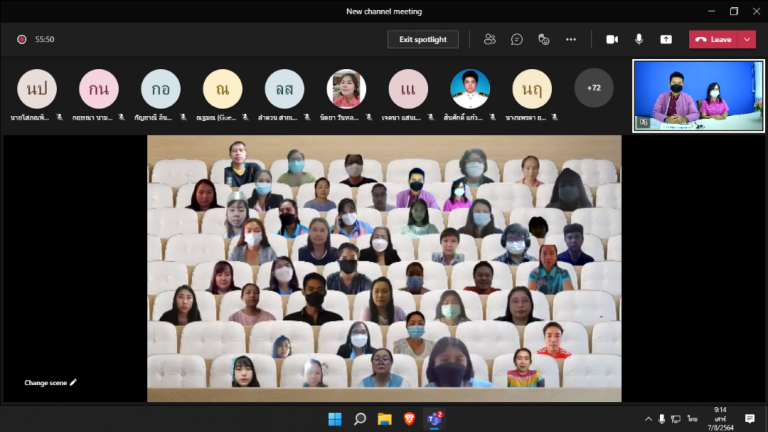Image resolution: width=768 pixels, height=432 pixels.
Task: Click the network icon in system tray
Action: 676,419
